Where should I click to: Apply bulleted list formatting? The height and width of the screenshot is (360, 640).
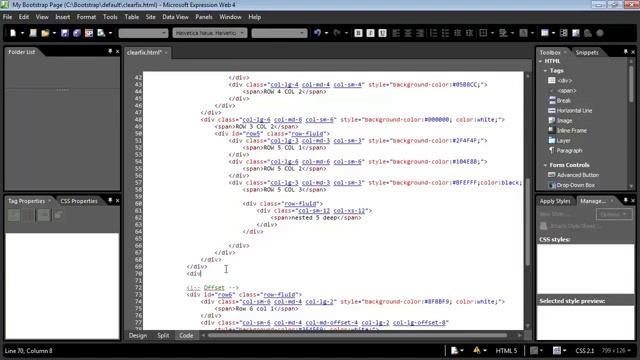tap(446, 33)
